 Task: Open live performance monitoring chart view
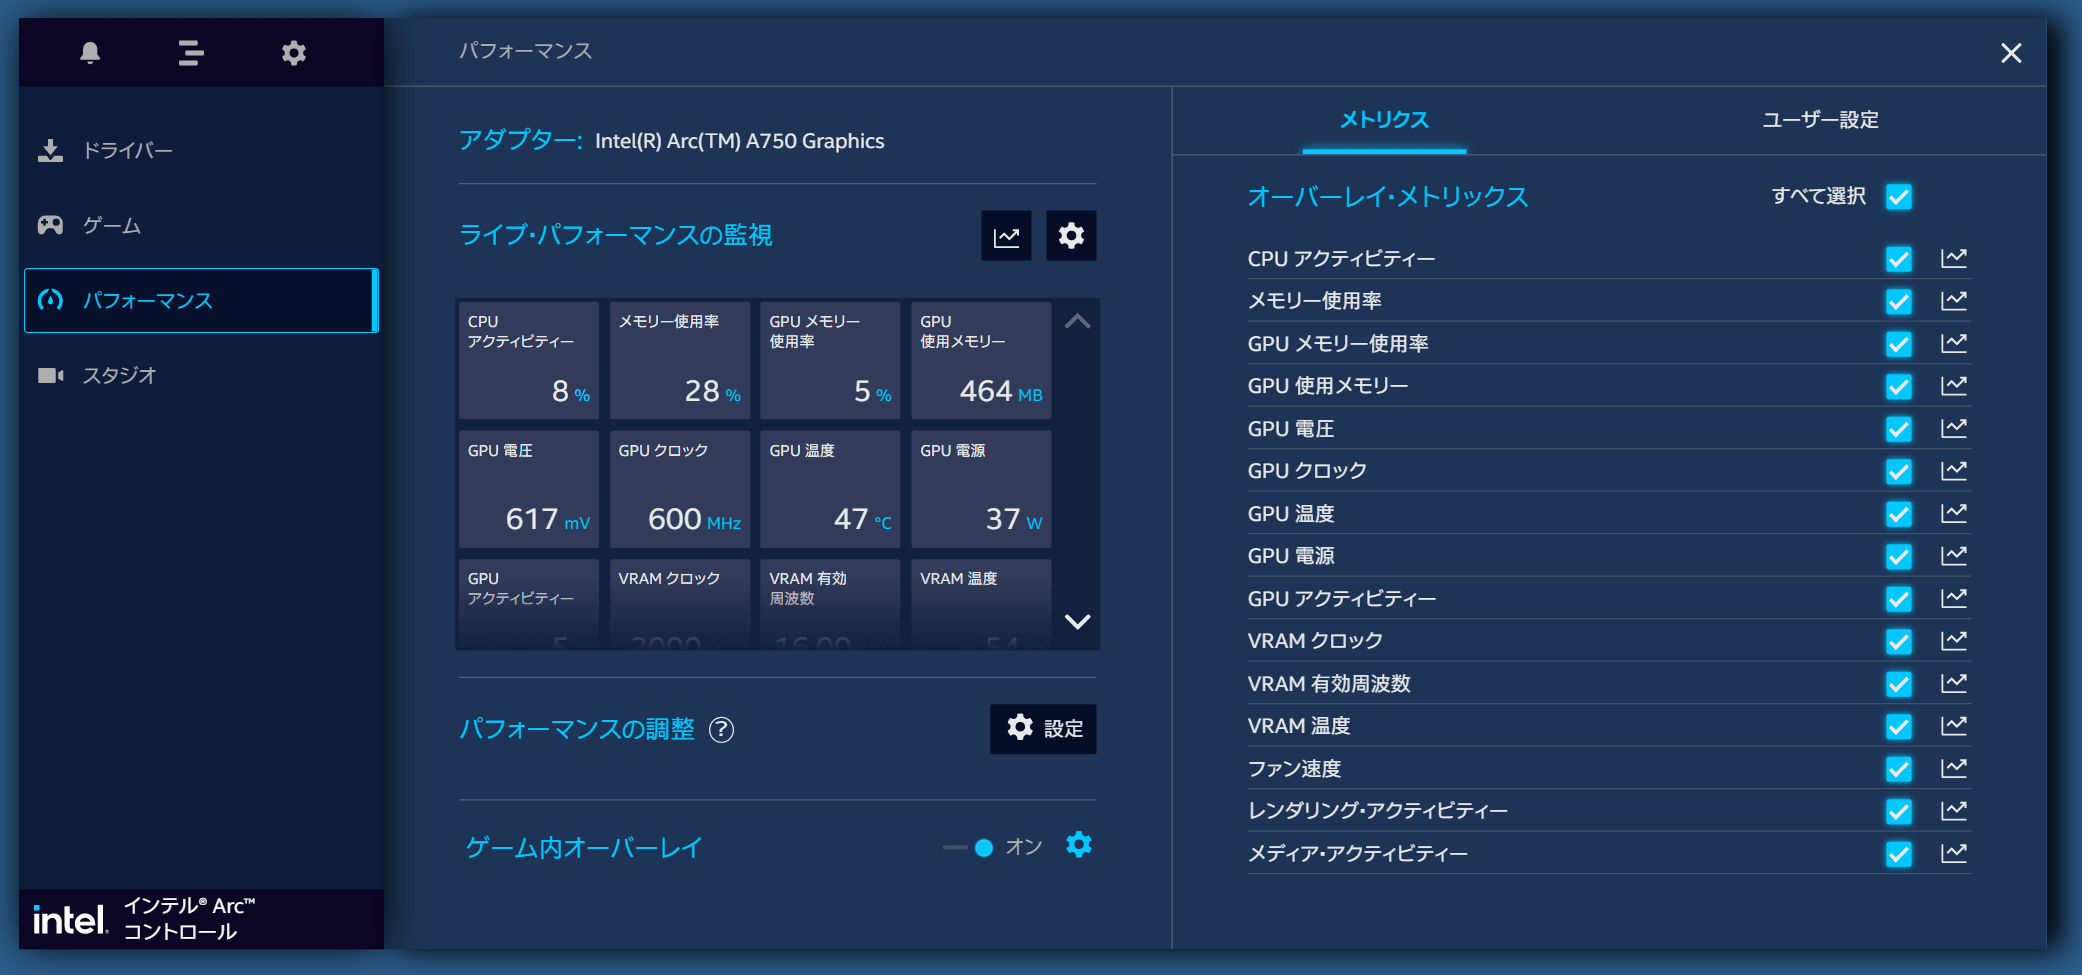click(x=1006, y=236)
